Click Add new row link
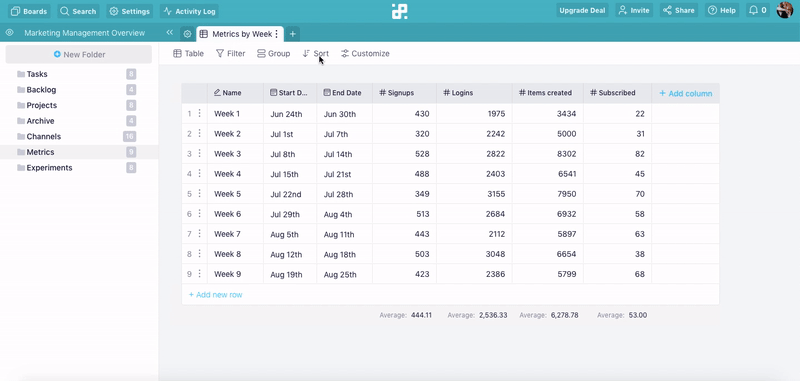This screenshot has width=800, height=381. (x=215, y=295)
